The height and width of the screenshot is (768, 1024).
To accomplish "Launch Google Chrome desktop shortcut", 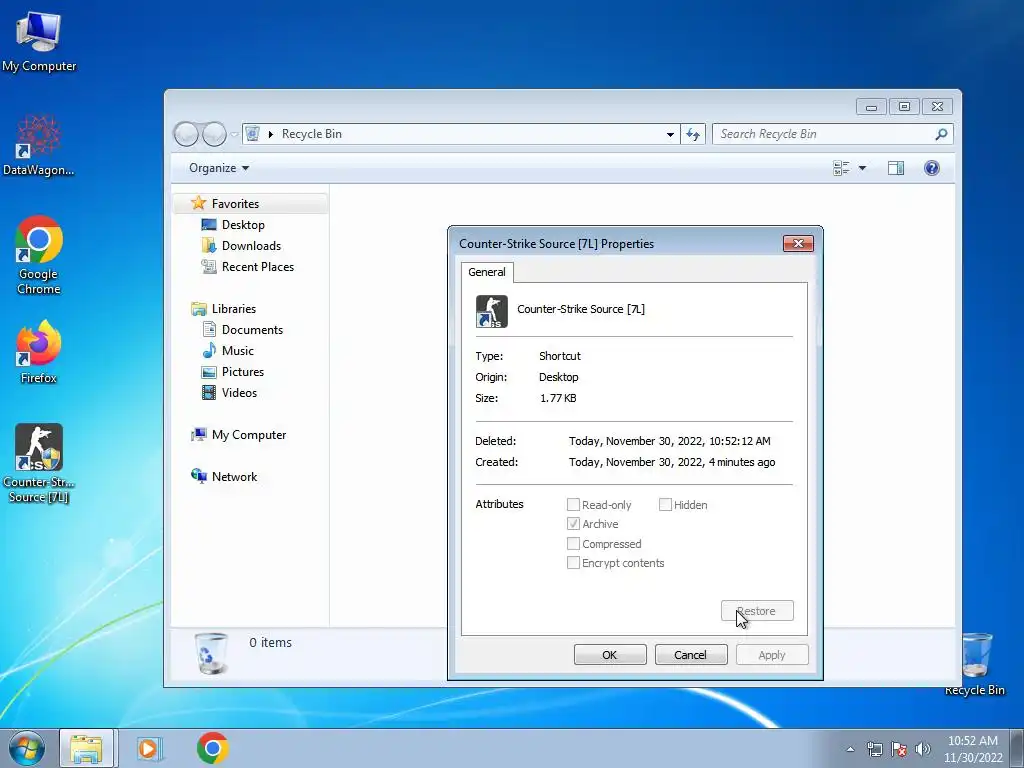I will [39, 255].
